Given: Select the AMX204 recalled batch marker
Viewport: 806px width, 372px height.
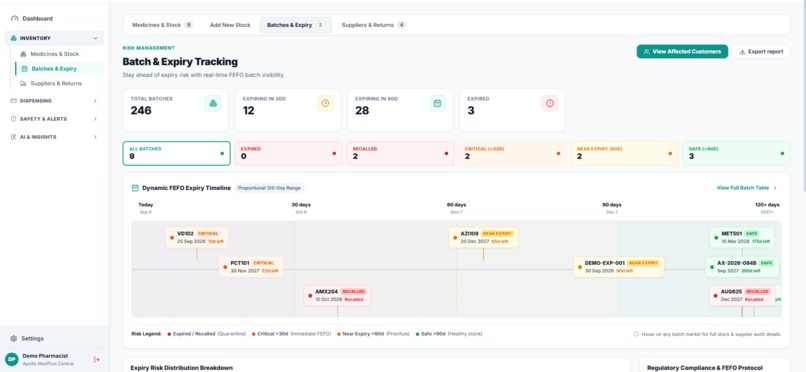Looking at the screenshot, I should pyautogui.click(x=337, y=295).
